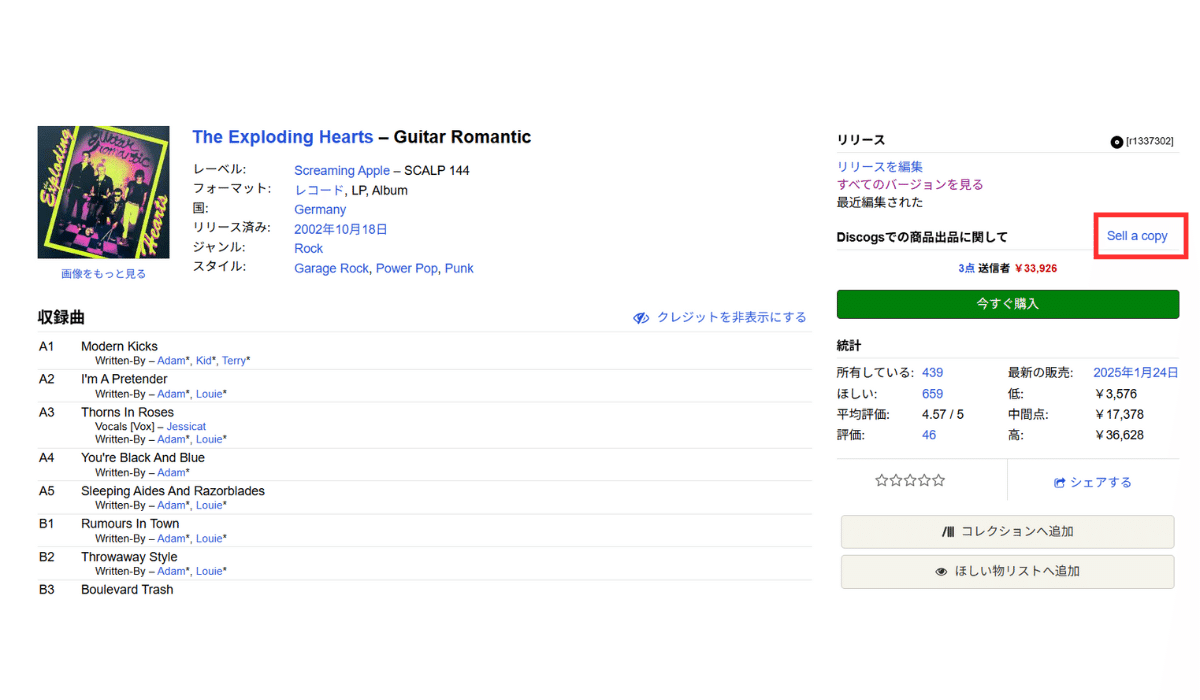Click the vinyl record icon beside release ID
The height and width of the screenshot is (700, 1200).
[1116, 141]
